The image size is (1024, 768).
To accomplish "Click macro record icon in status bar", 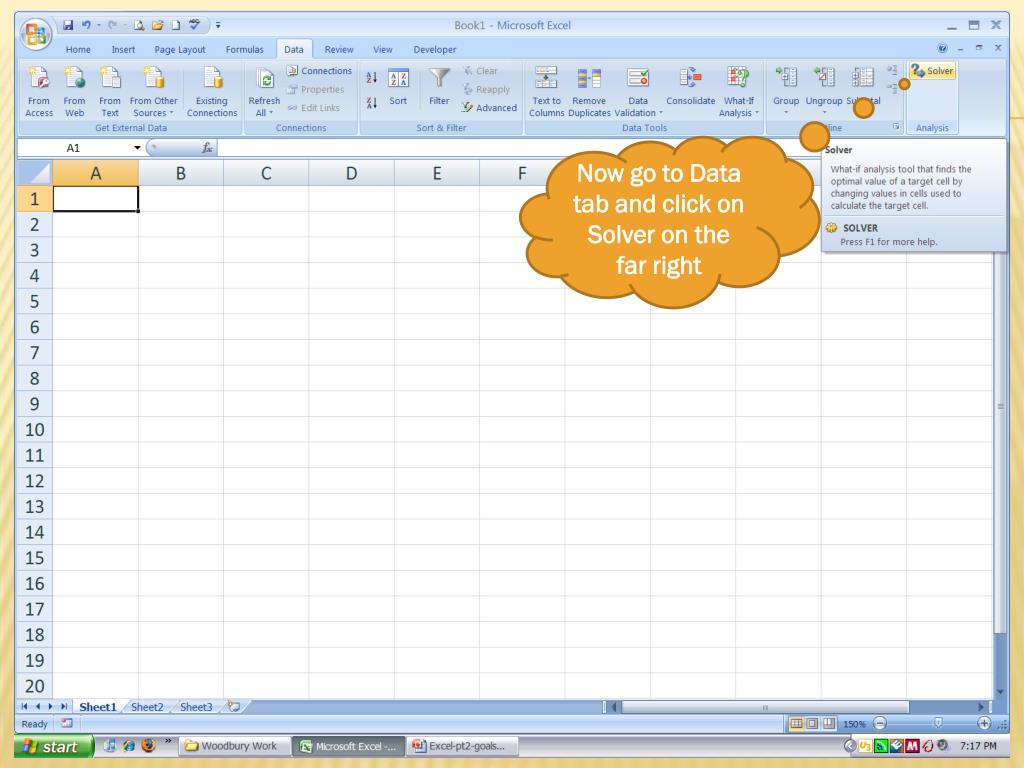I will coord(67,723).
